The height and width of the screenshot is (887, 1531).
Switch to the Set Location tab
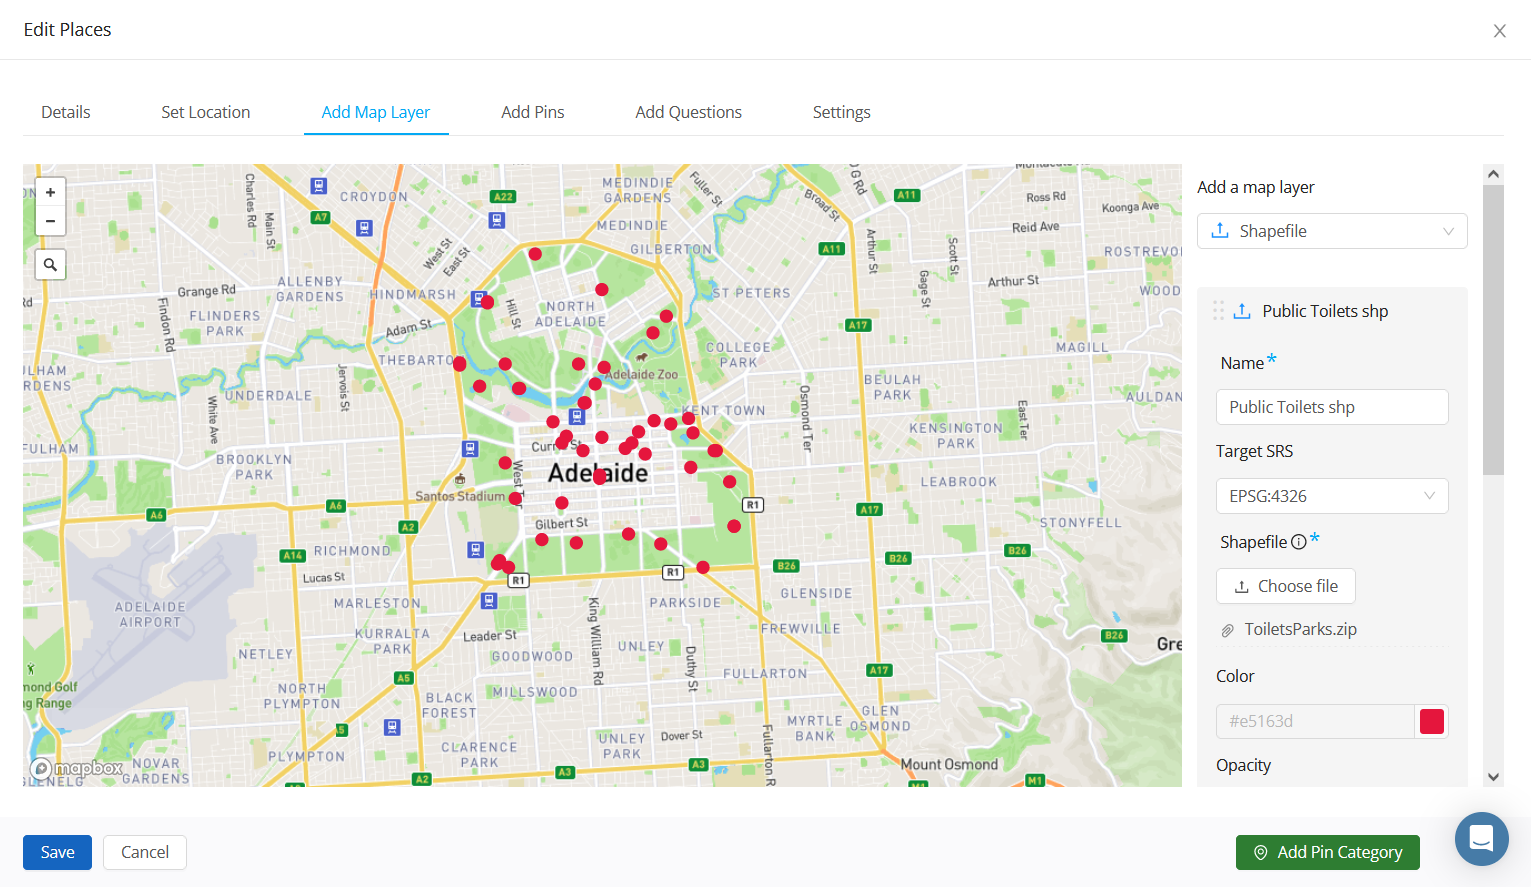point(206,112)
